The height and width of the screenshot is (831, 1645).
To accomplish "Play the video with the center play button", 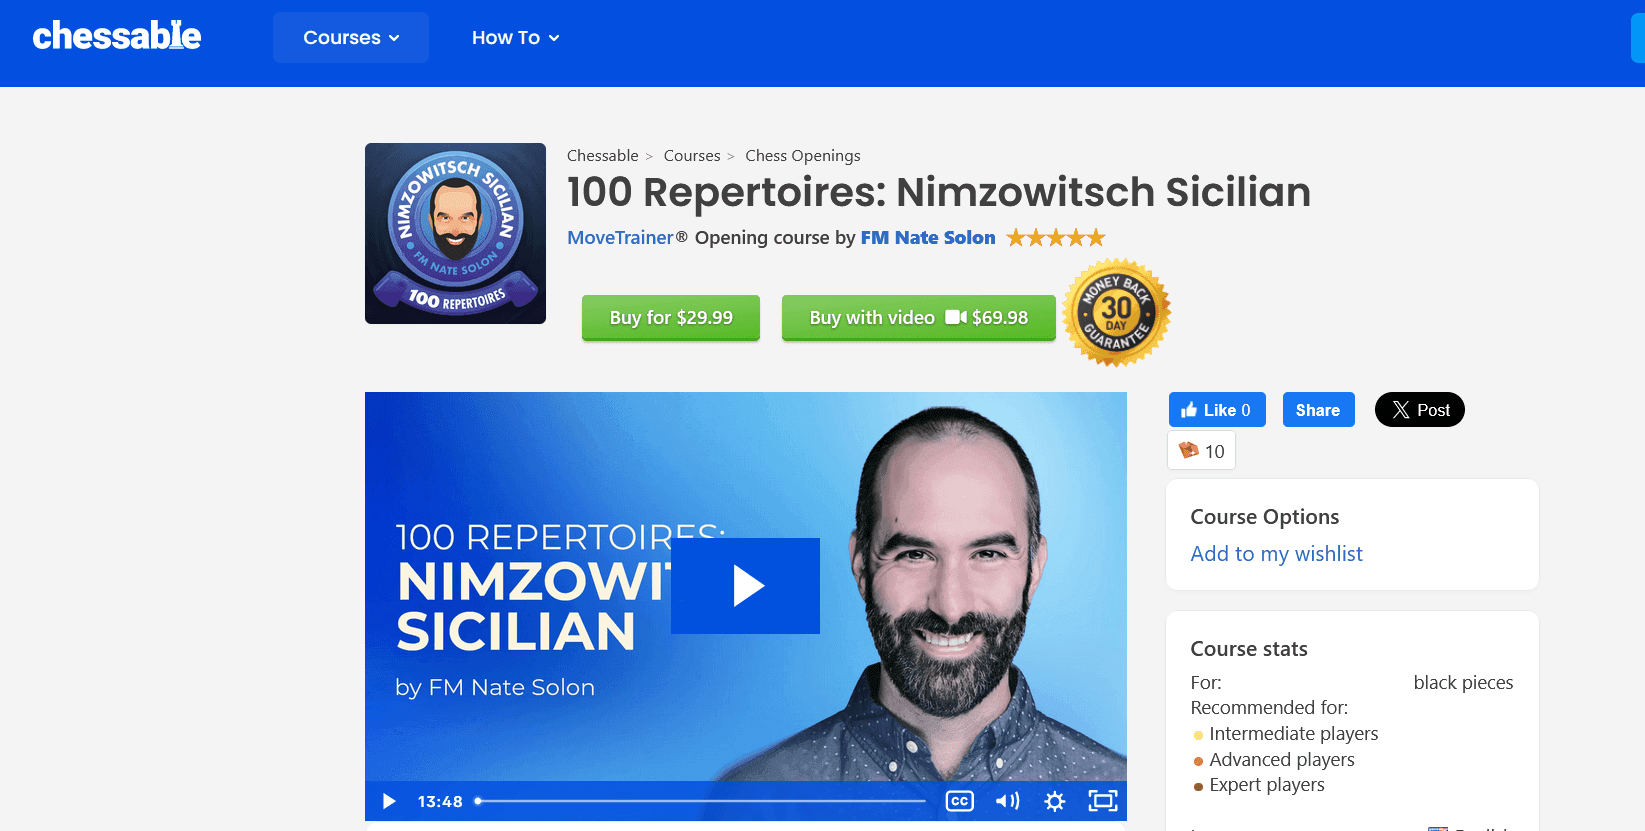I will [x=746, y=586].
